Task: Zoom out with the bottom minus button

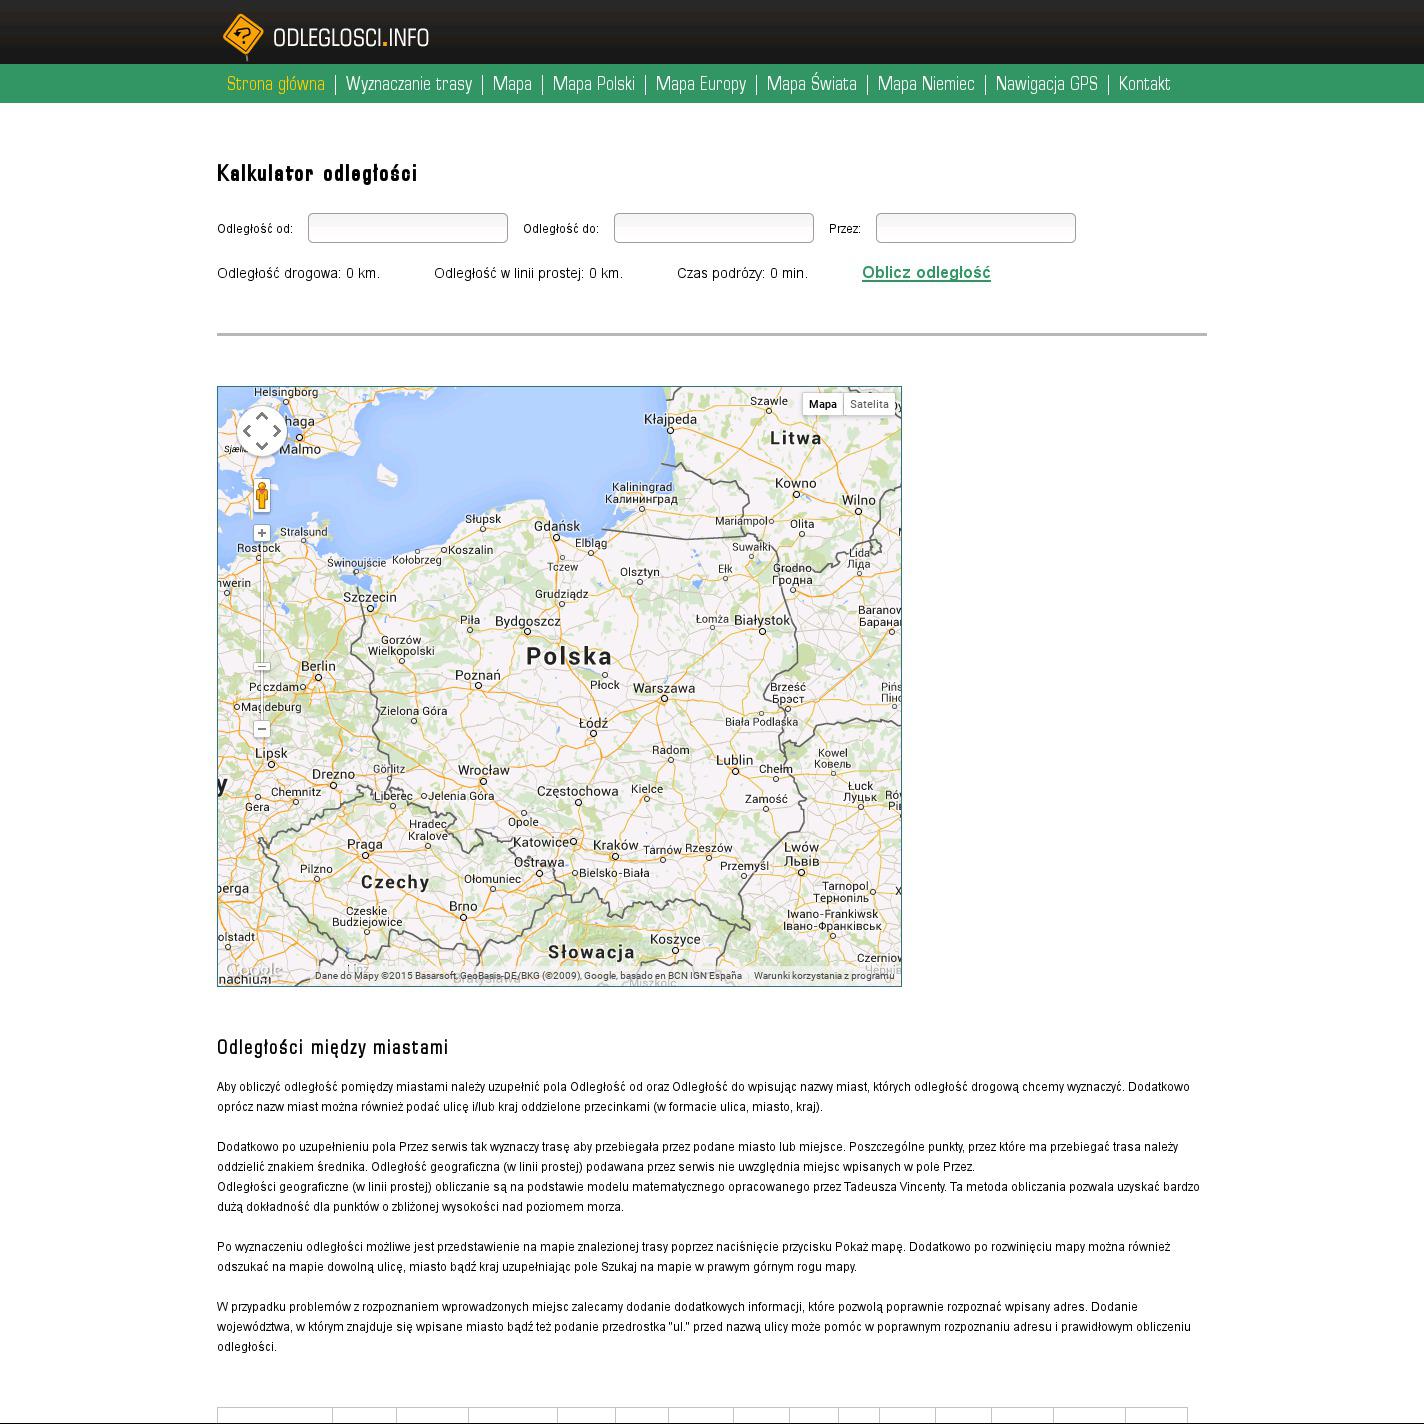Action: pyautogui.click(x=262, y=729)
